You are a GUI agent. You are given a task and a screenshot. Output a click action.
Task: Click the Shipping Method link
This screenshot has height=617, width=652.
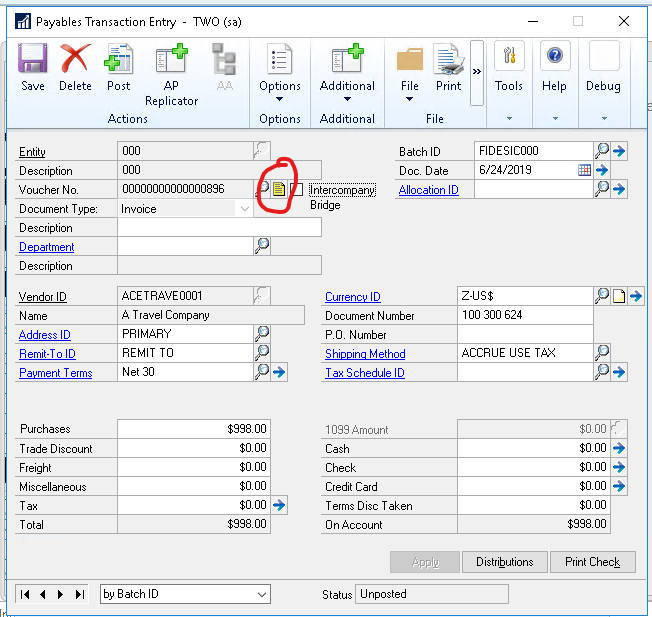(x=365, y=354)
